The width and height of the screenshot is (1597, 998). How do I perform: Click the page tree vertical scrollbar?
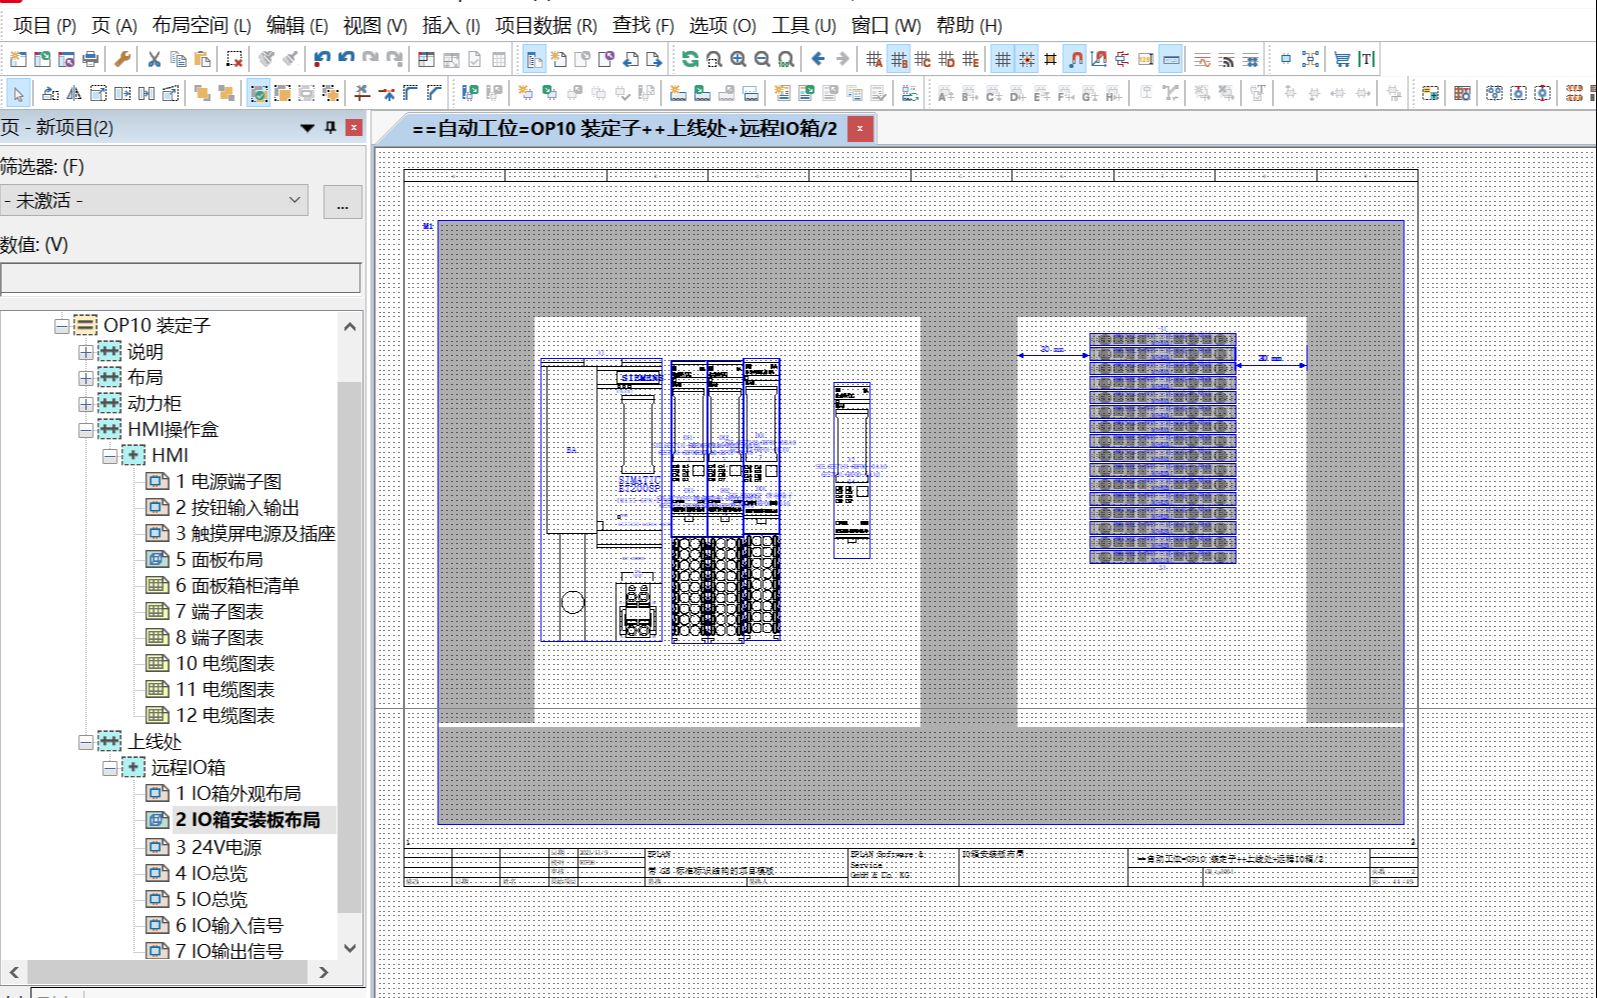[x=349, y=640]
